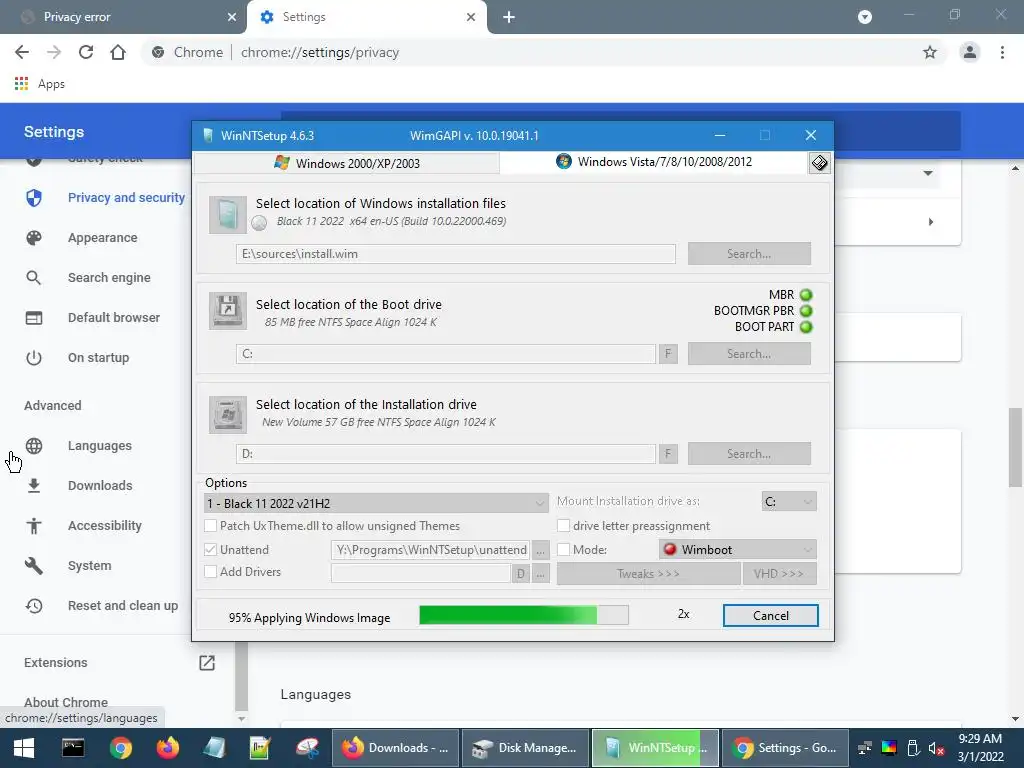Image resolution: width=1024 pixels, height=768 pixels.
Task: Click Chrome's back arrow
Action: point(22,52)
